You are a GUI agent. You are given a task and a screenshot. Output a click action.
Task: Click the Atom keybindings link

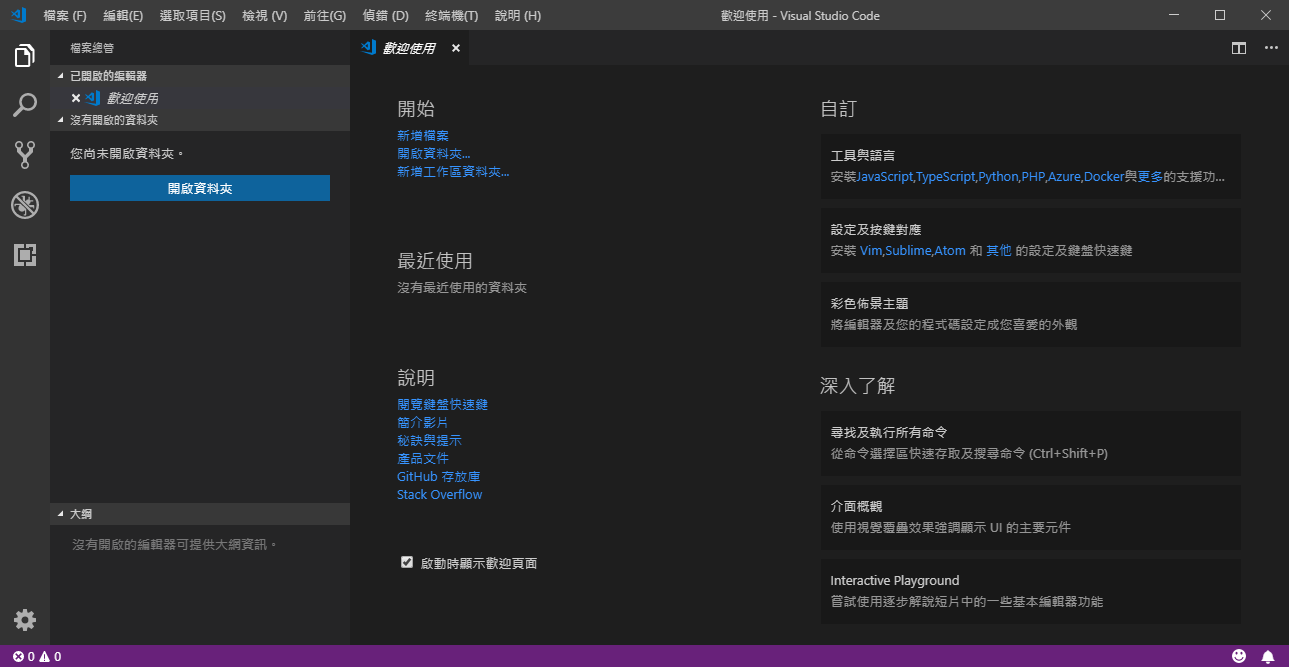click(x=950, y=251)
